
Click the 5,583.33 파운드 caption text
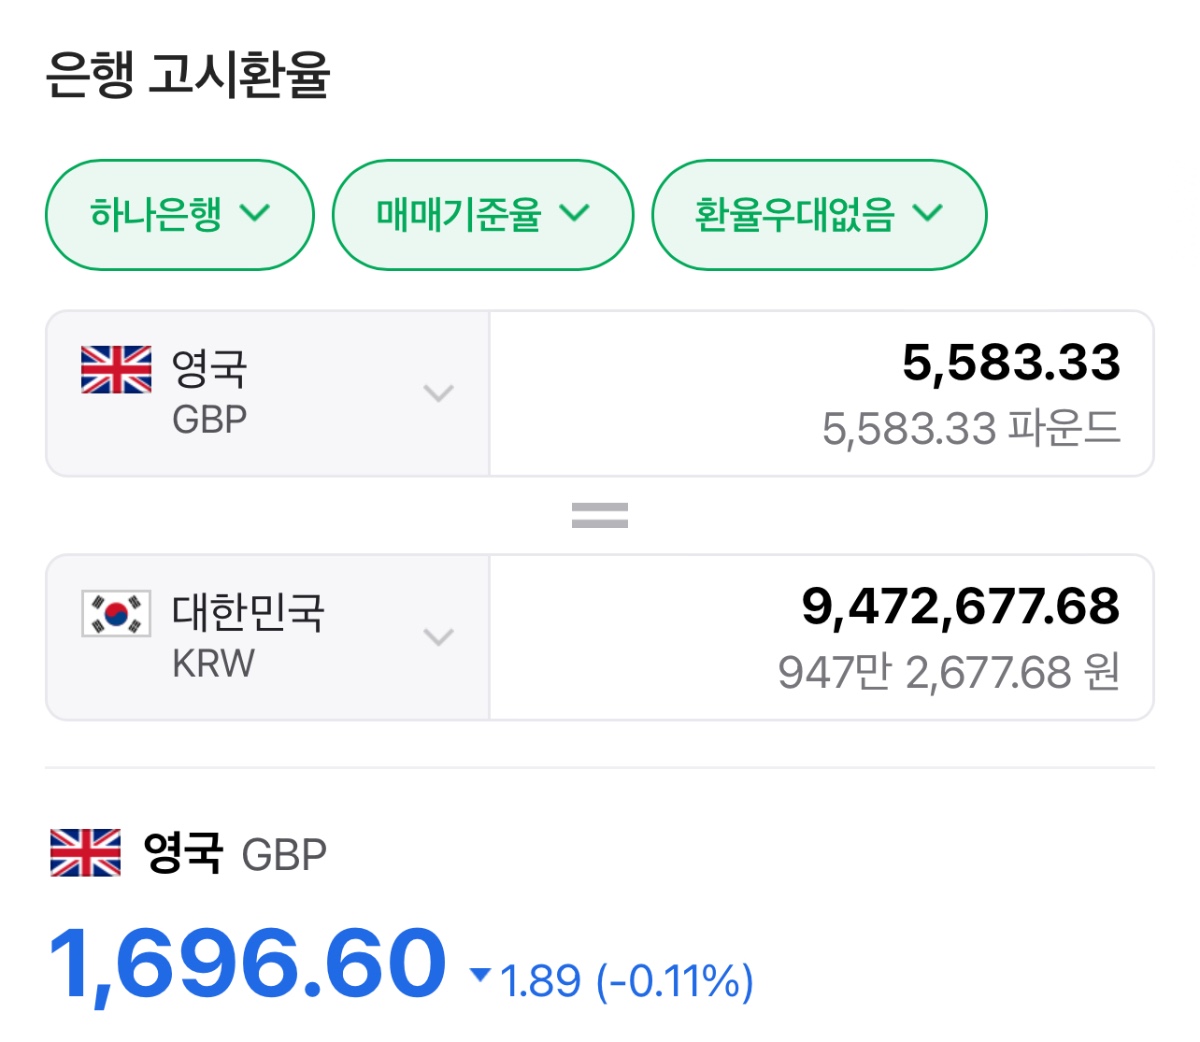tap(970, 429)
